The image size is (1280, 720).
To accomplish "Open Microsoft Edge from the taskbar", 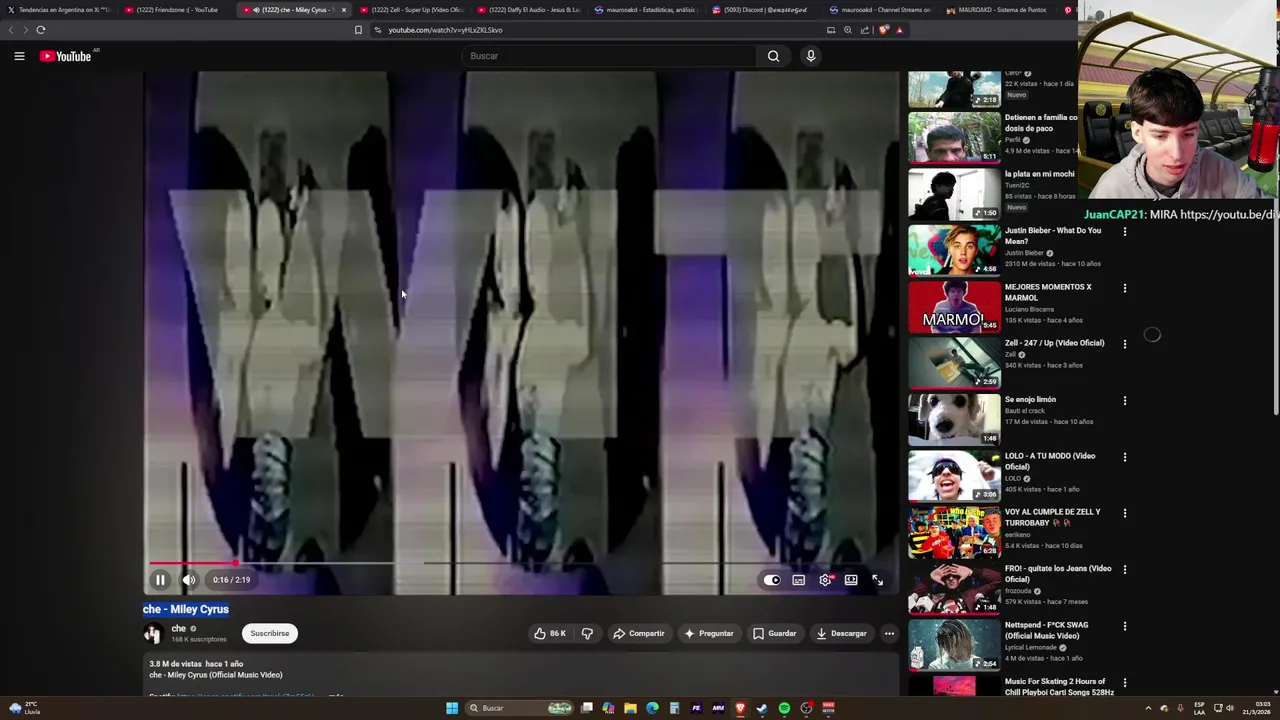I will click(652, 708).
